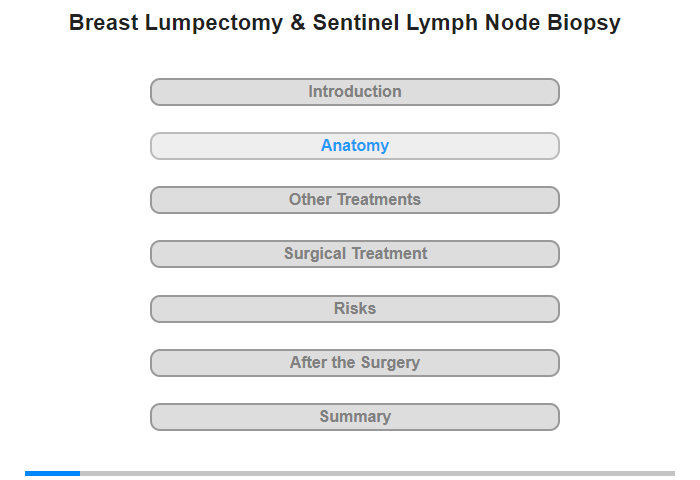Choose the Introduction menu entry
Image resolution: width=700 pixels, height=480 pixels.
coord(354,92)
